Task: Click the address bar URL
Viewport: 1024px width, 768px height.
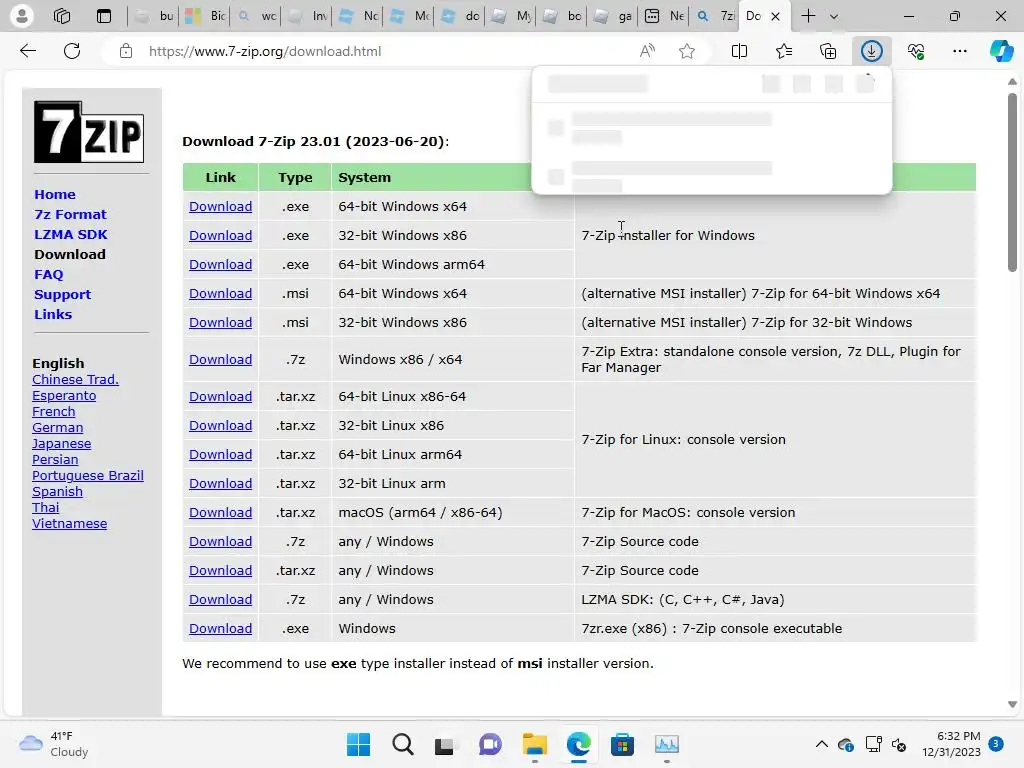Action: [x=264, y=51]
